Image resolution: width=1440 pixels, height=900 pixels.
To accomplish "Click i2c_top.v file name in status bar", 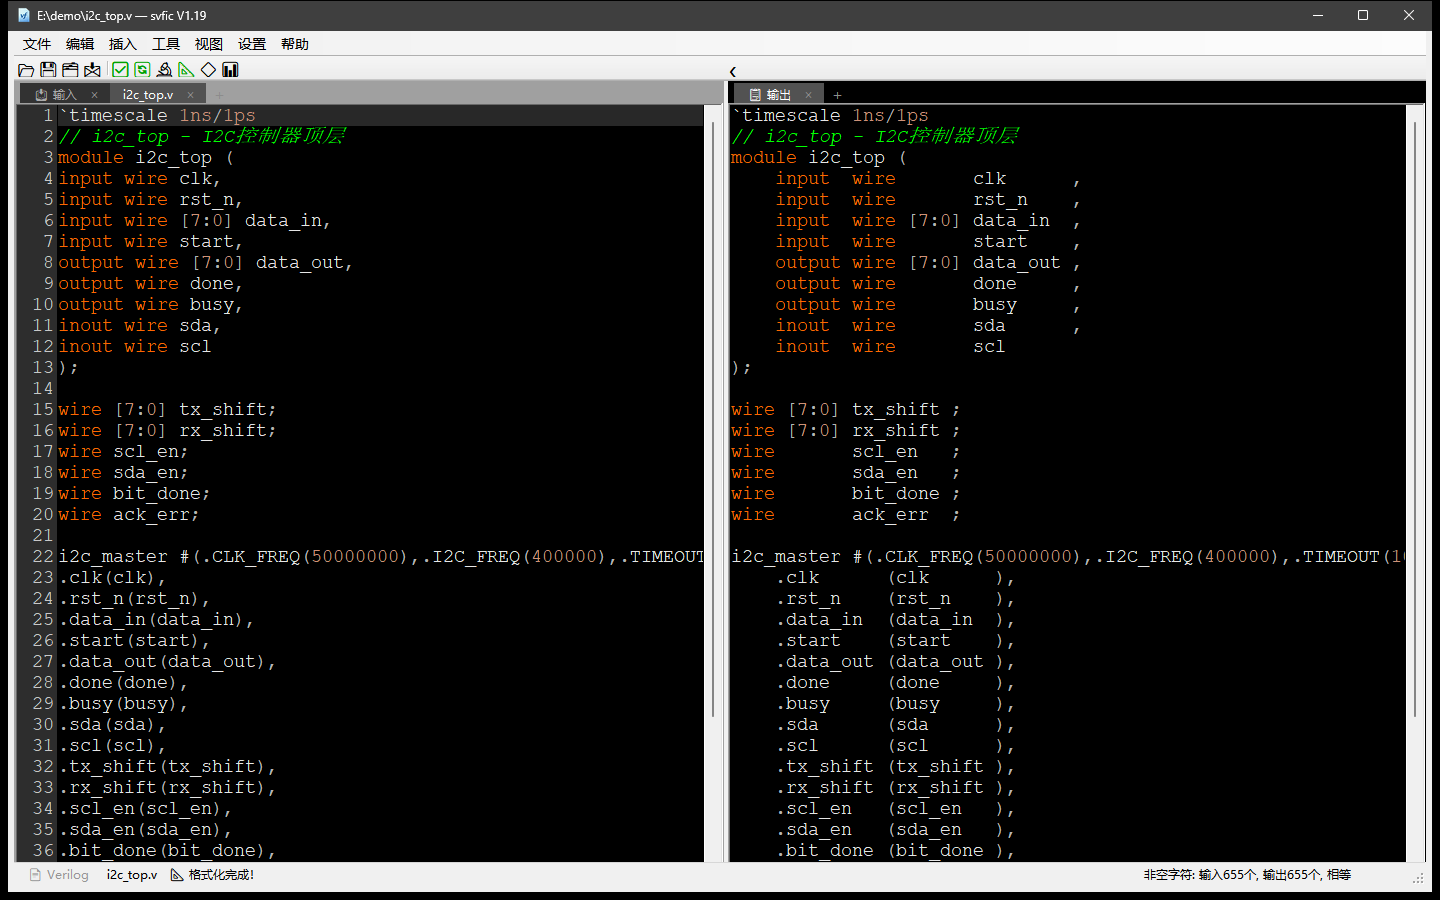I will point(132,875).
